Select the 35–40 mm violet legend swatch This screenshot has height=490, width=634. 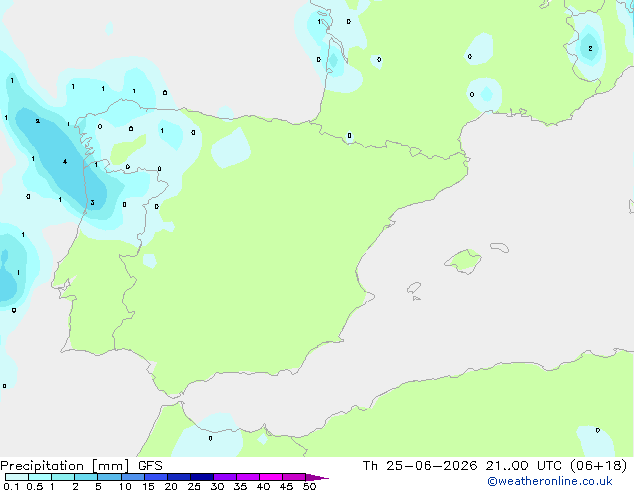pyautogui.click(x=248, y=477)
